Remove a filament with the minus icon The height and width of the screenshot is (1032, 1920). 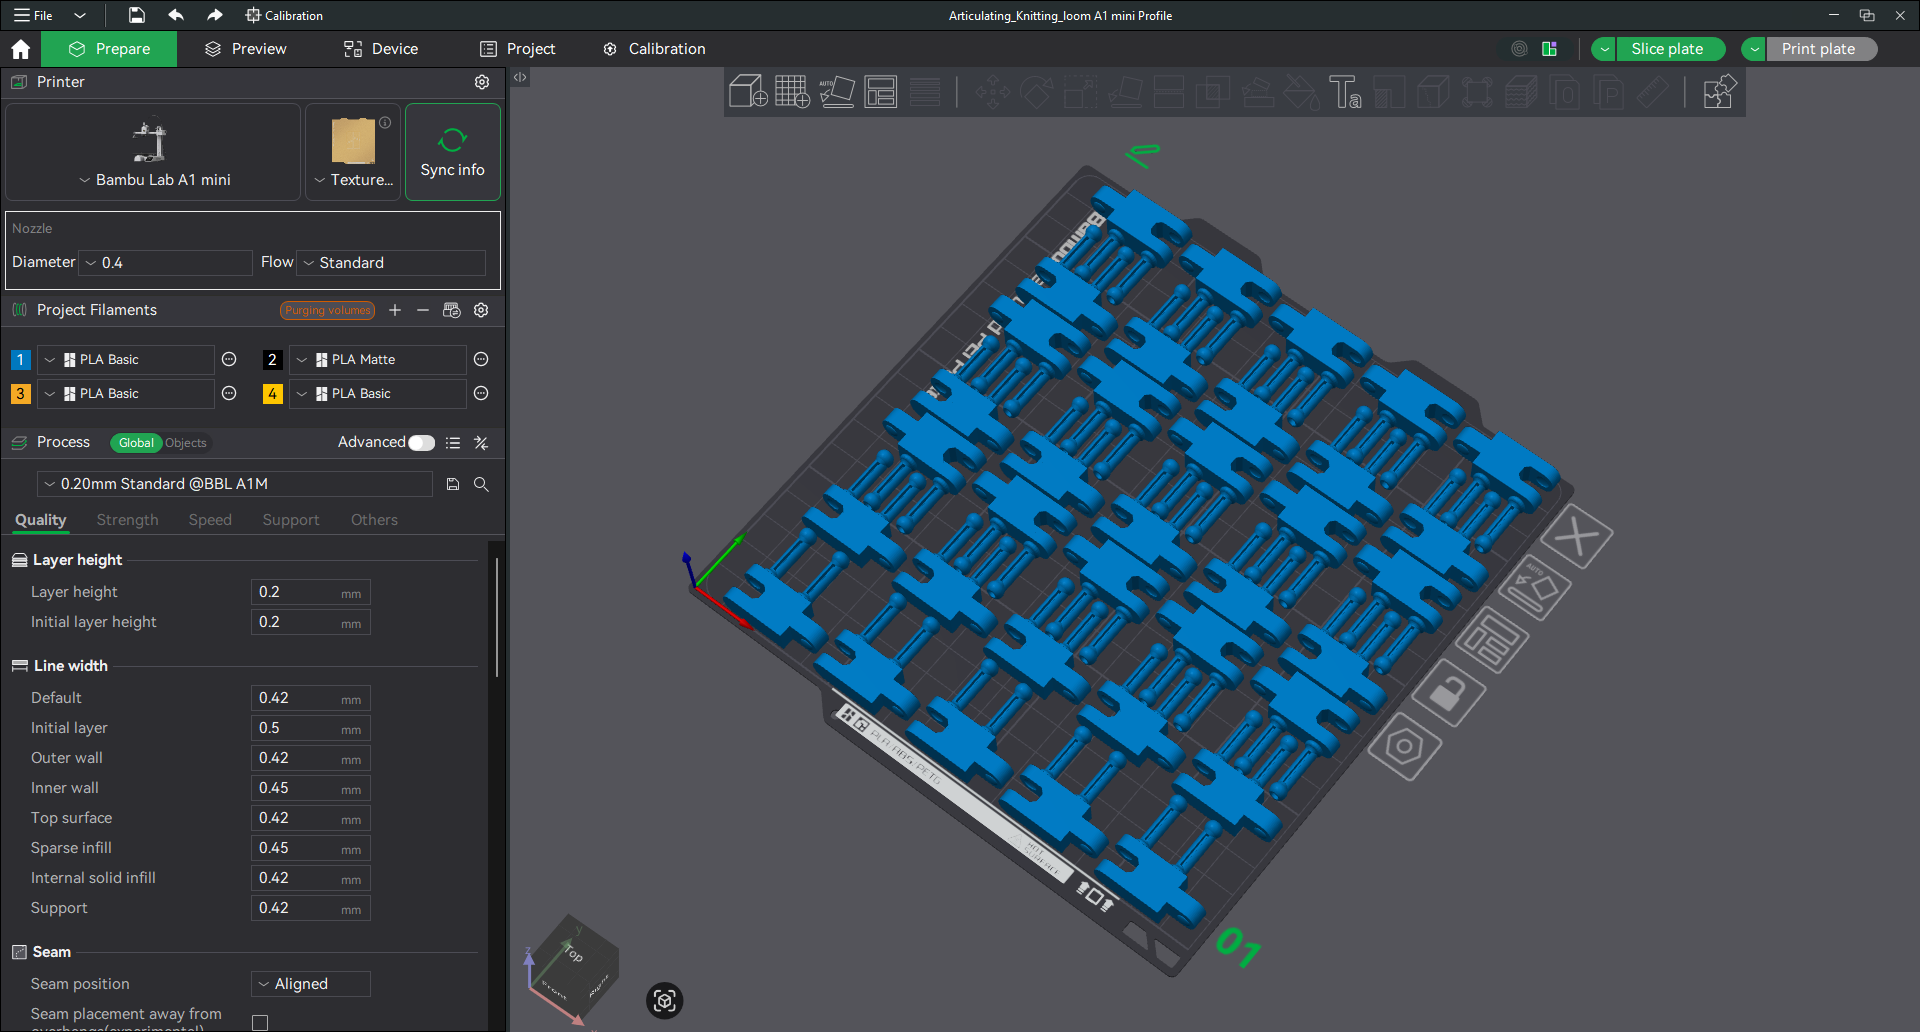pyautogui.click(x=423, y=310)
